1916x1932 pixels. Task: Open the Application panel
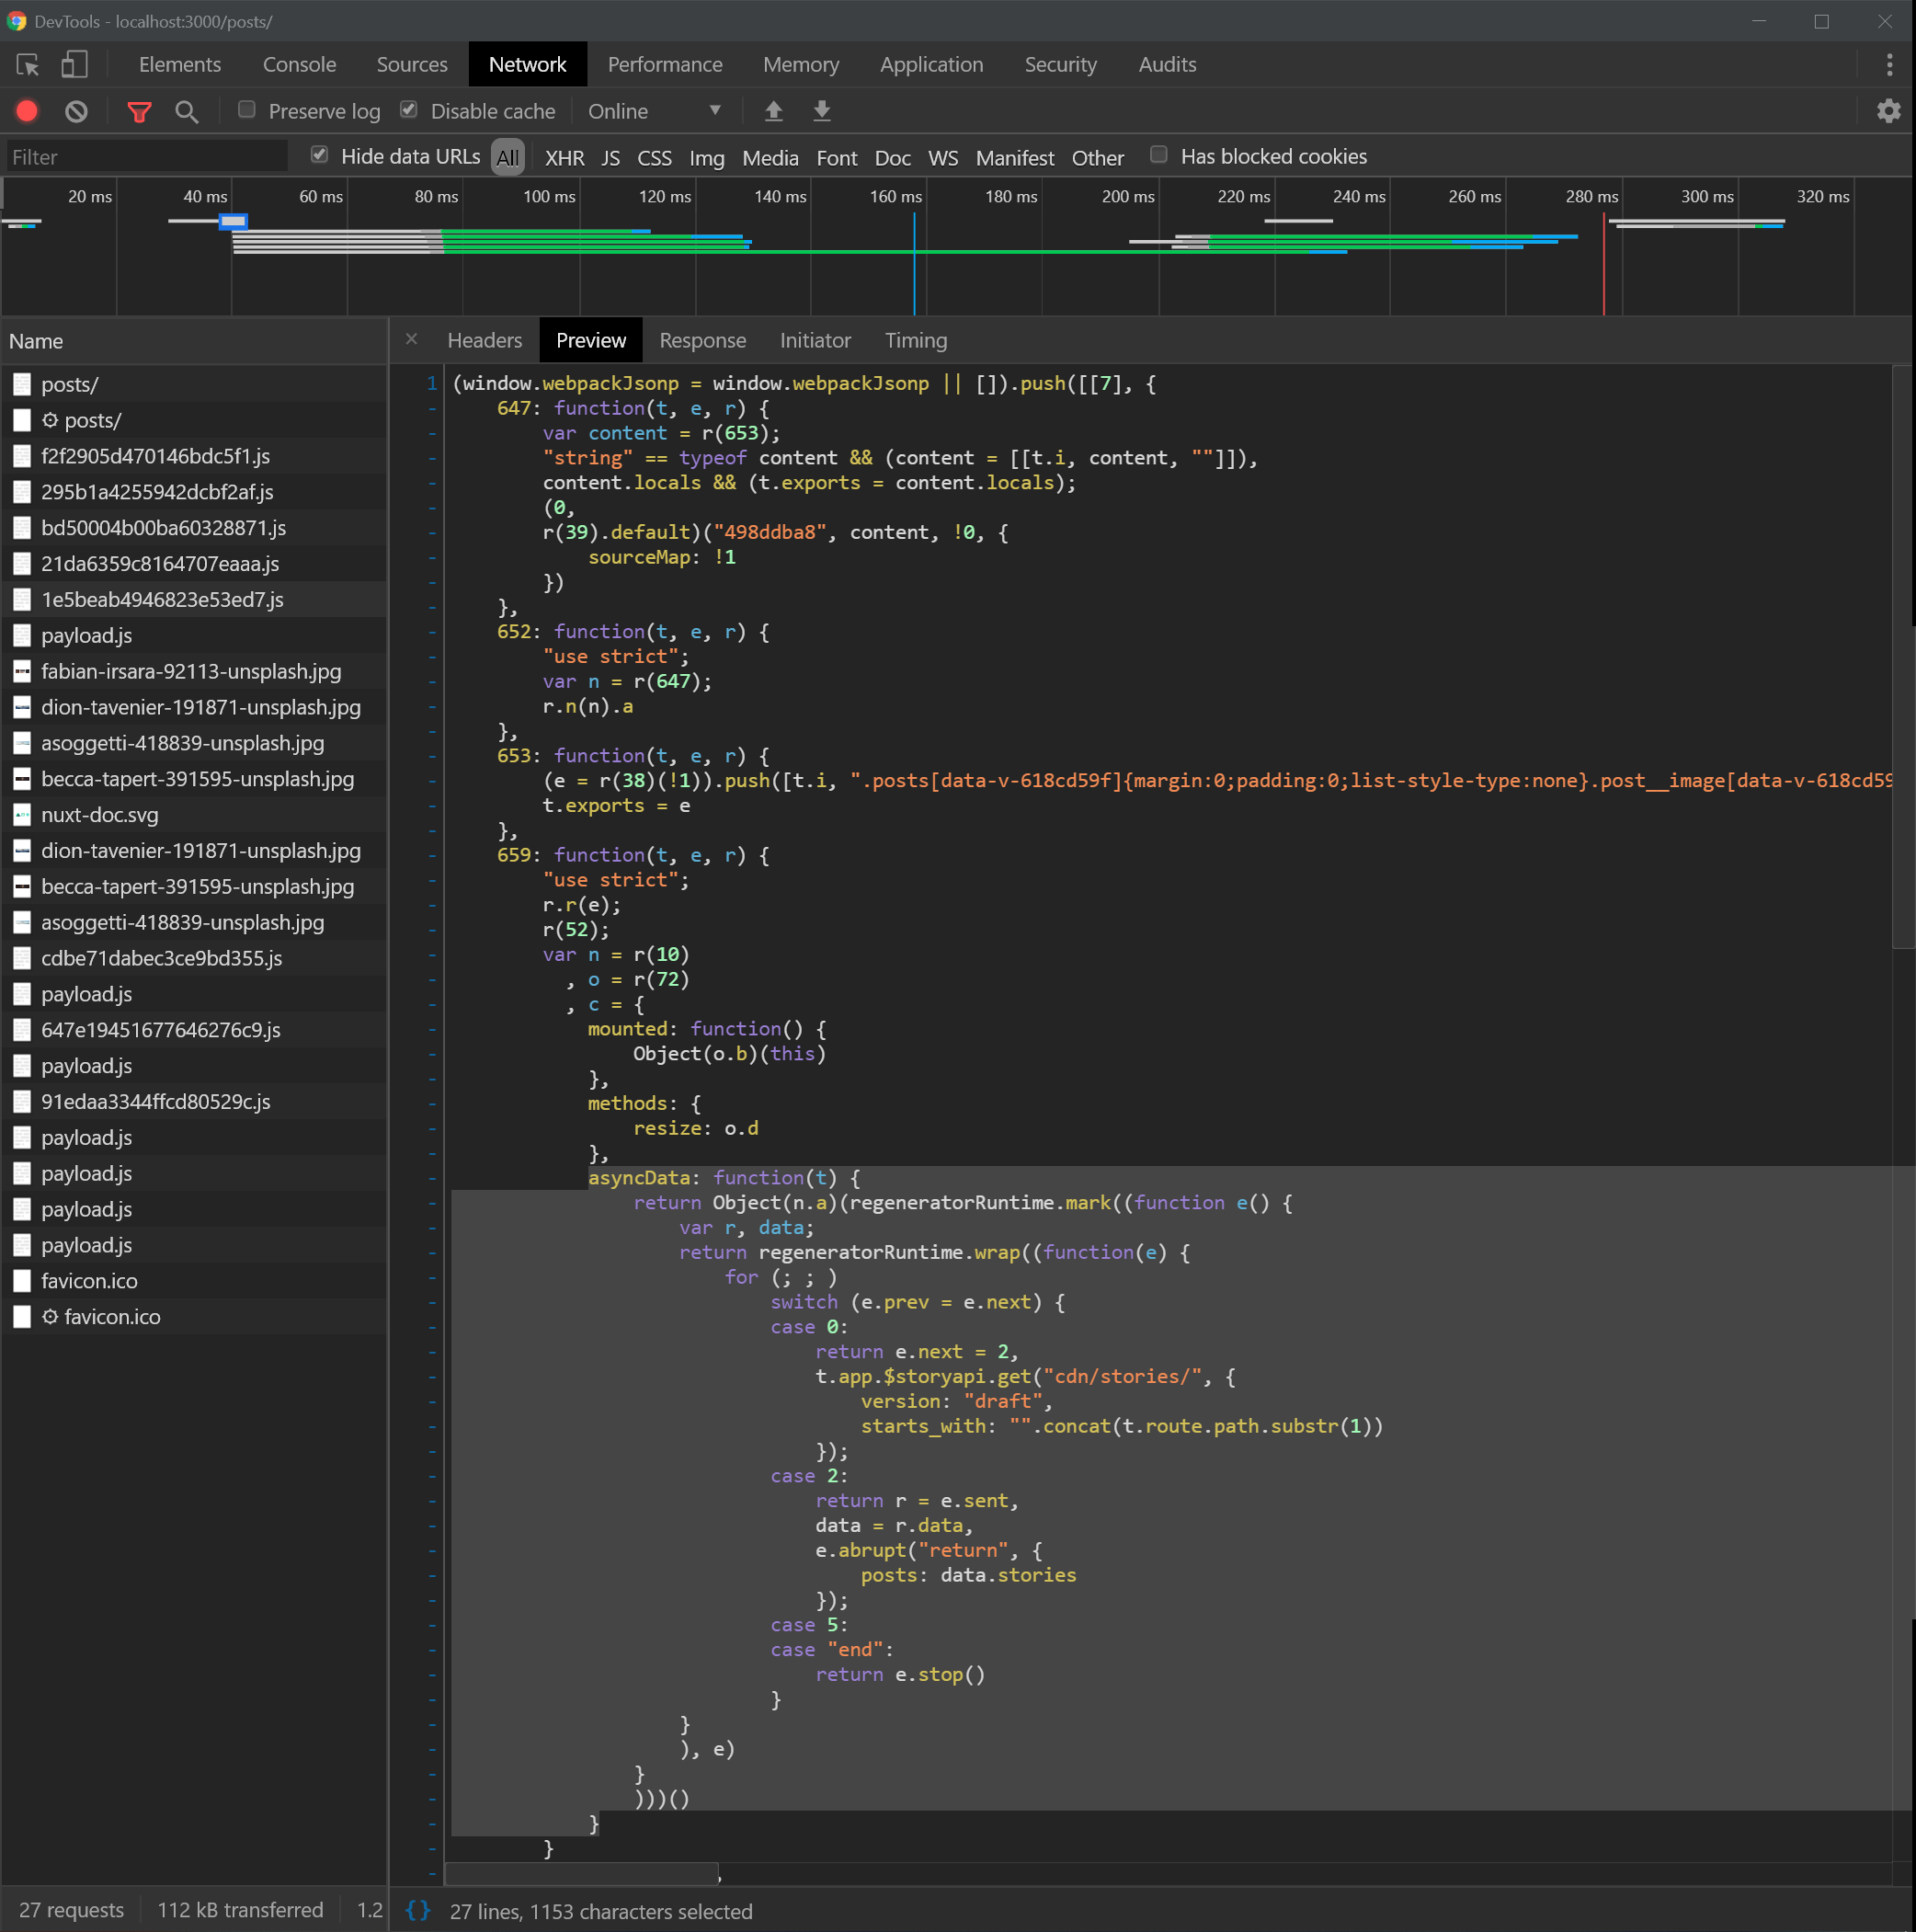[930, 64]
